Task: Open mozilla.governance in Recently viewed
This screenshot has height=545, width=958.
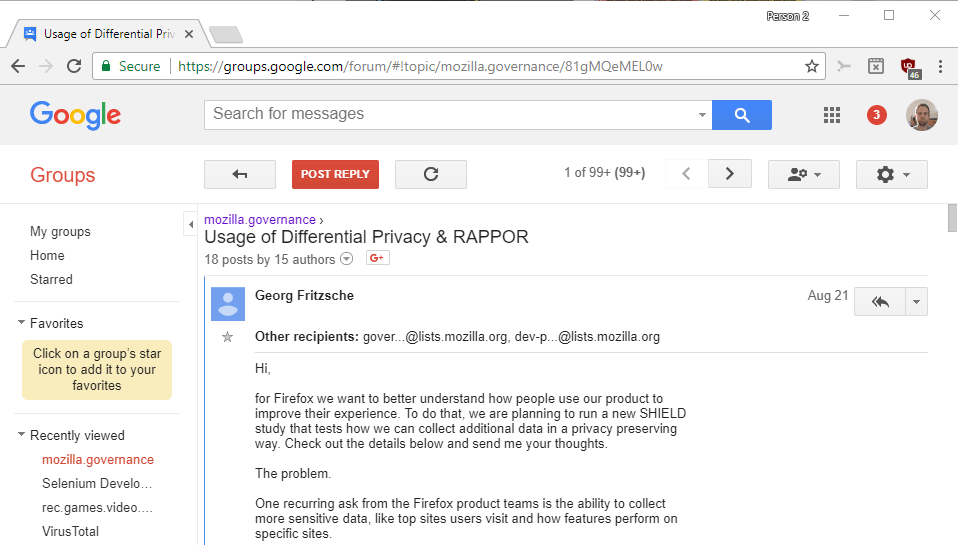Action: tap(98, 459)
